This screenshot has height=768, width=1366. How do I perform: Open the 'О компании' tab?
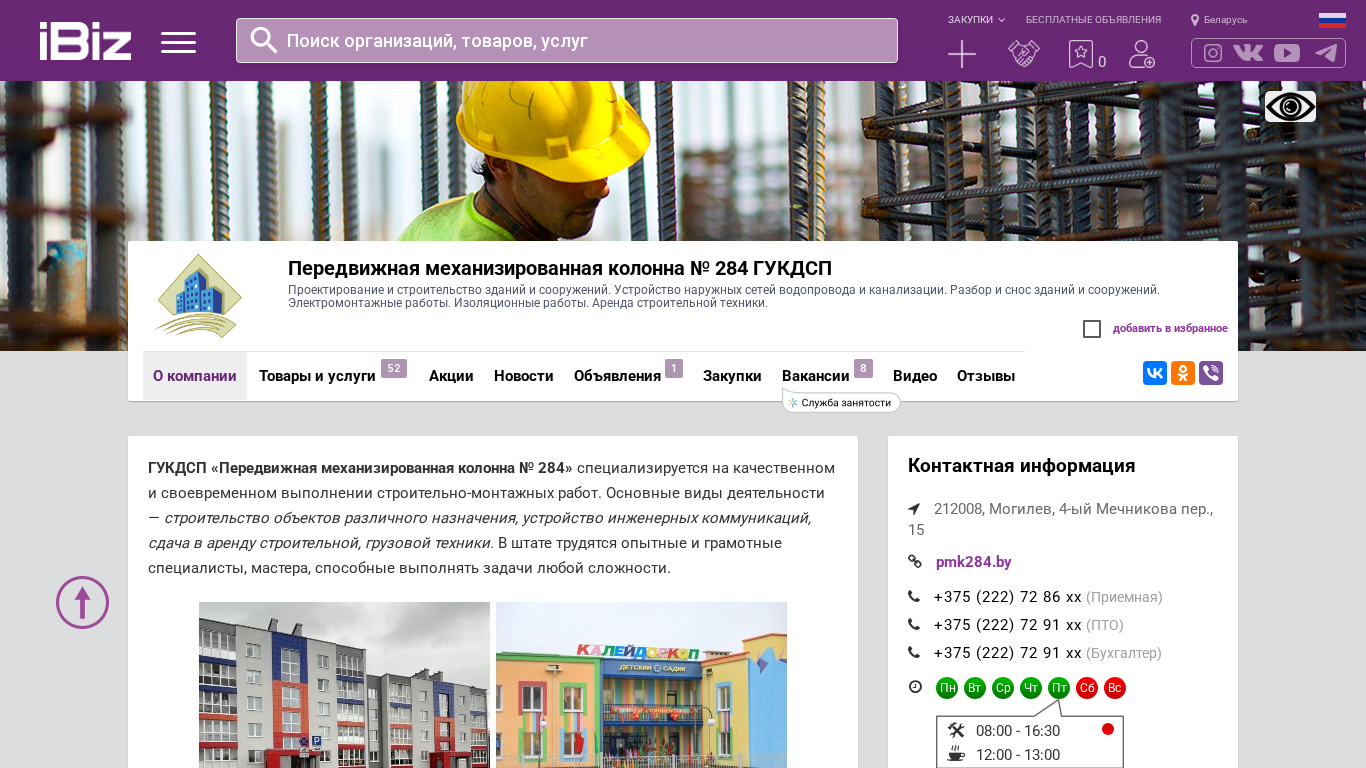[195, 376]
